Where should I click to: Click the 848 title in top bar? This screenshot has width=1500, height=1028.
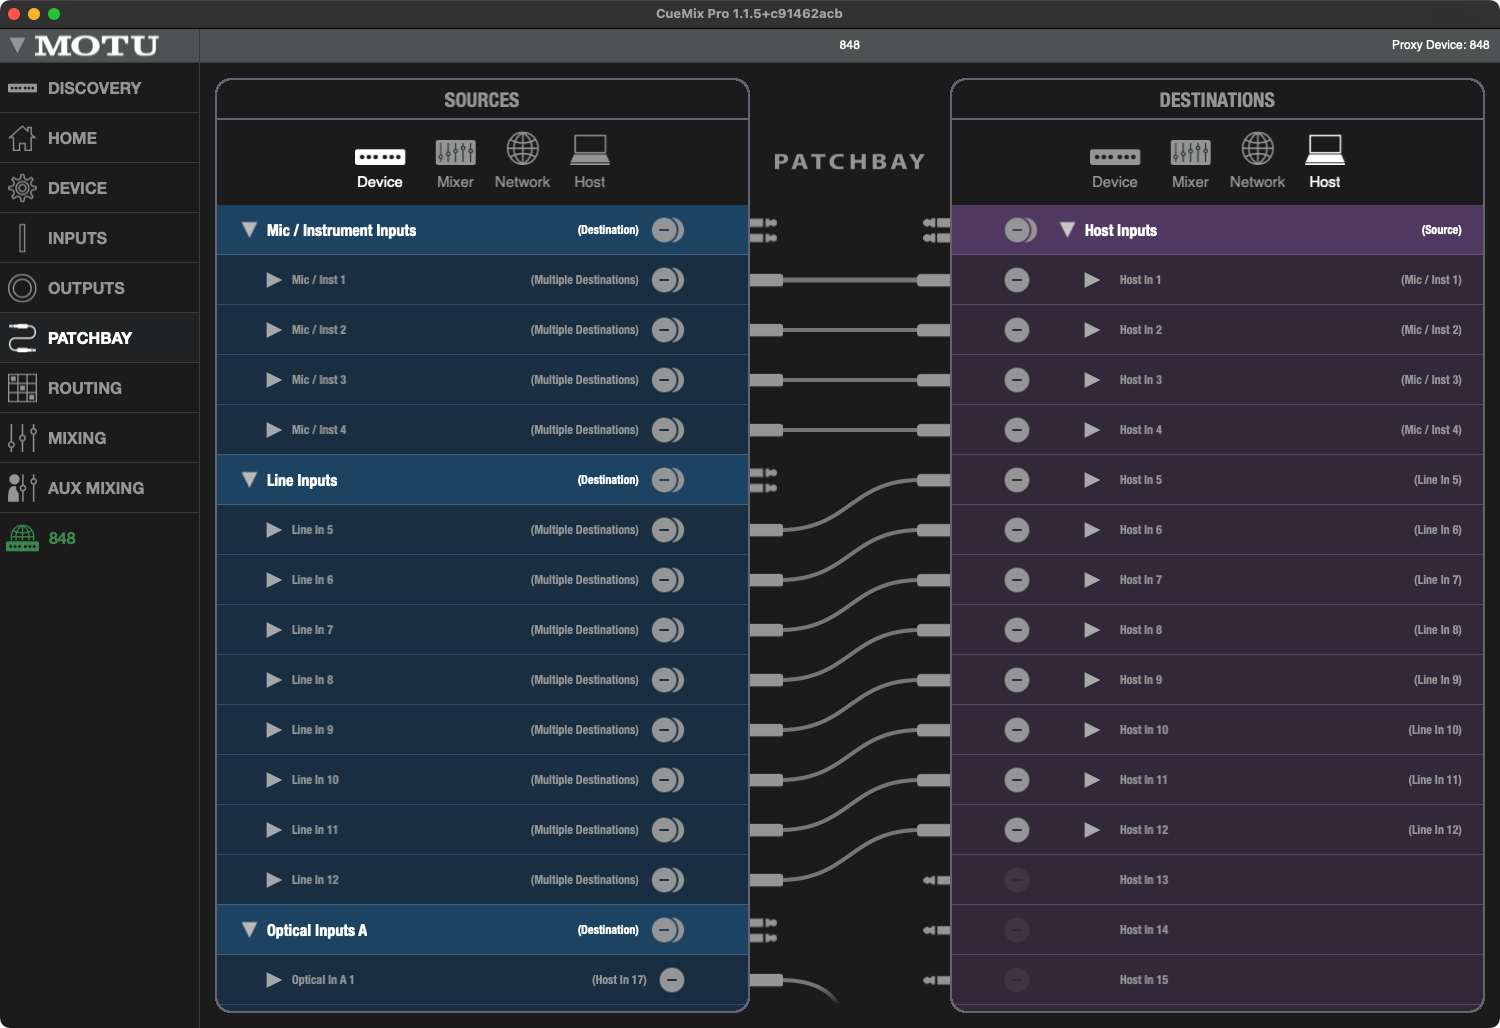[x=849, y=45]
